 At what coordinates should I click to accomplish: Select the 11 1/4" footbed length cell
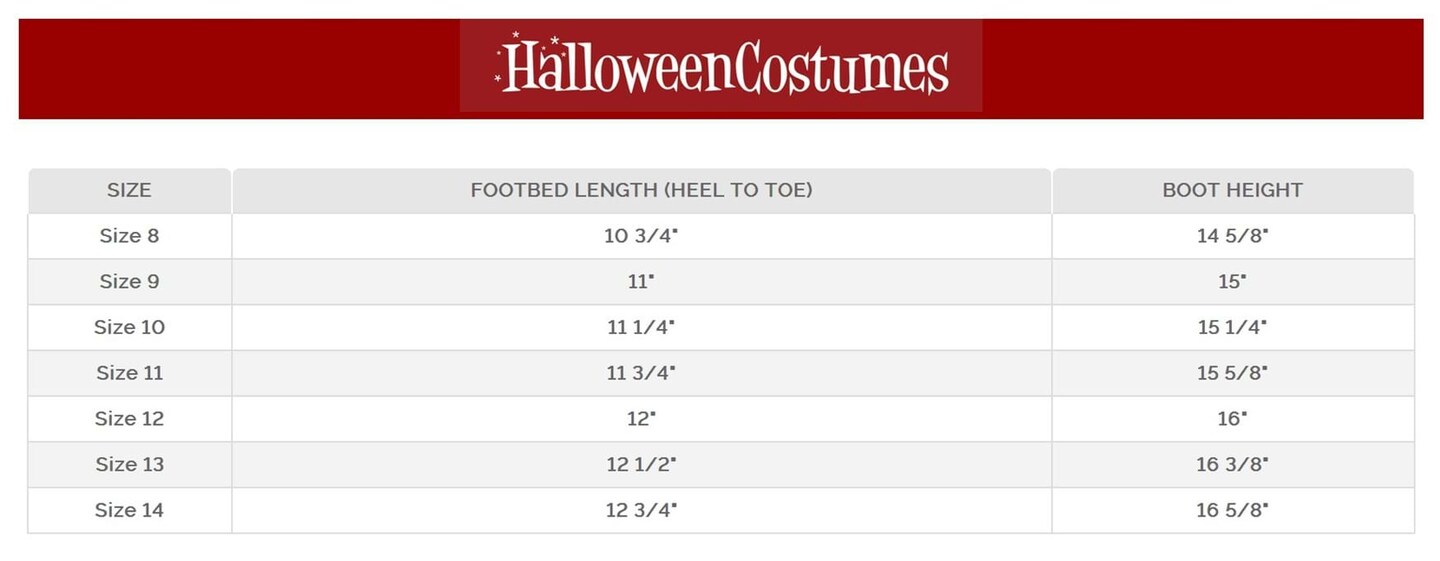(x=641, y=327)
